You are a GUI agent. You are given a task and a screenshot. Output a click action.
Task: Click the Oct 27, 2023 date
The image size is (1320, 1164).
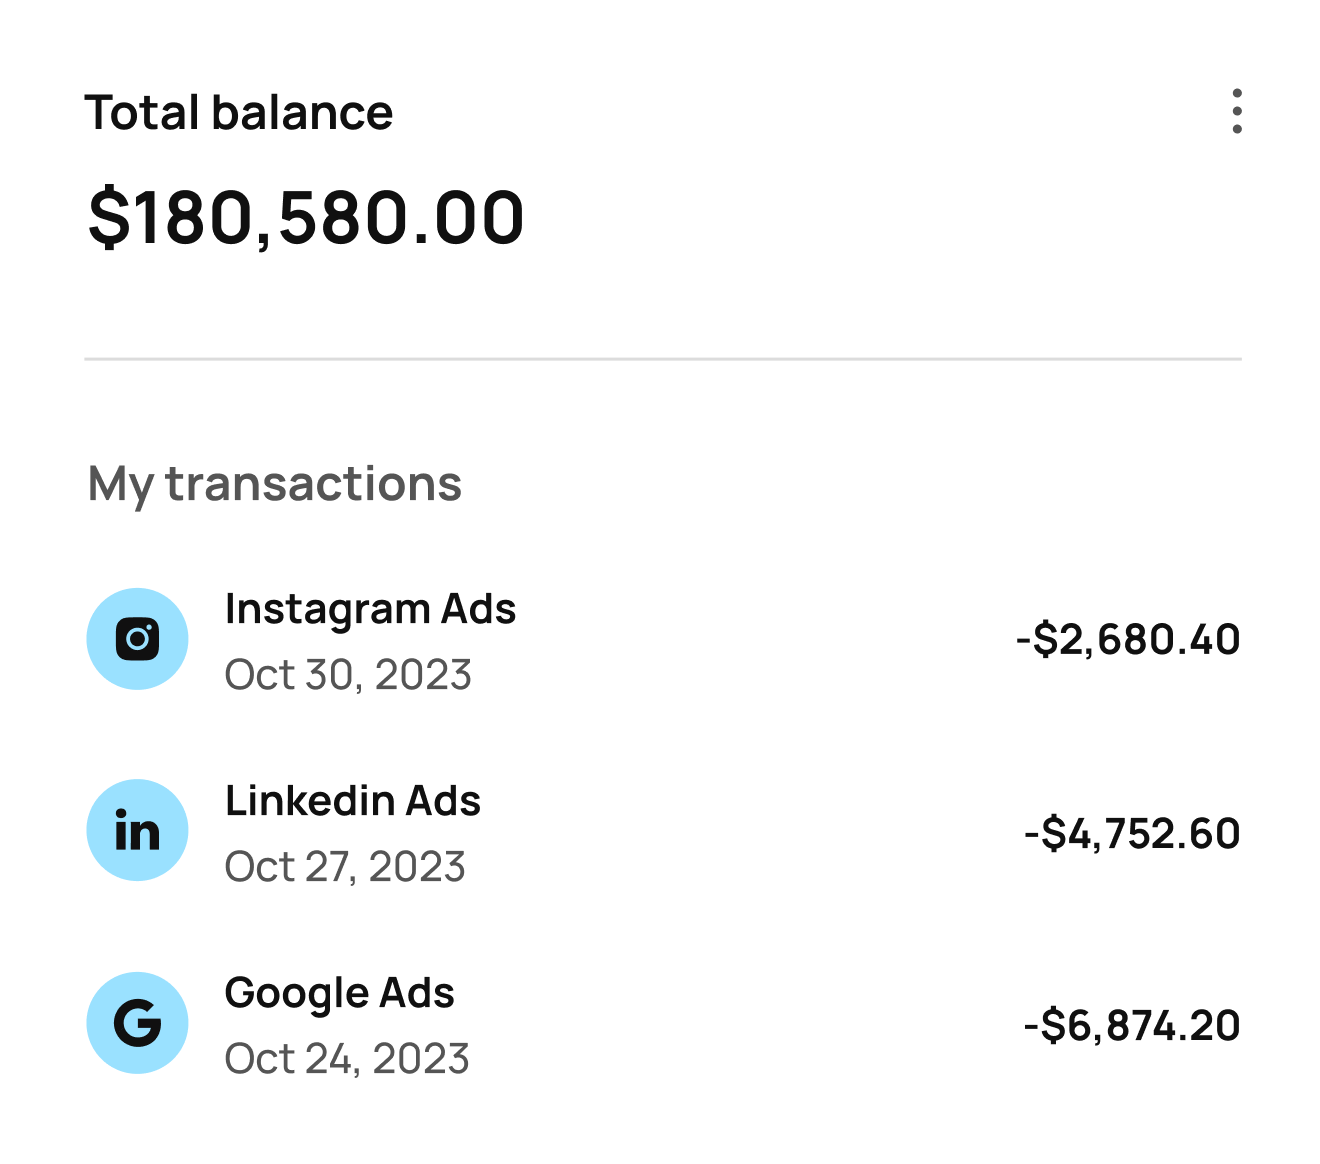click(345, 867)
